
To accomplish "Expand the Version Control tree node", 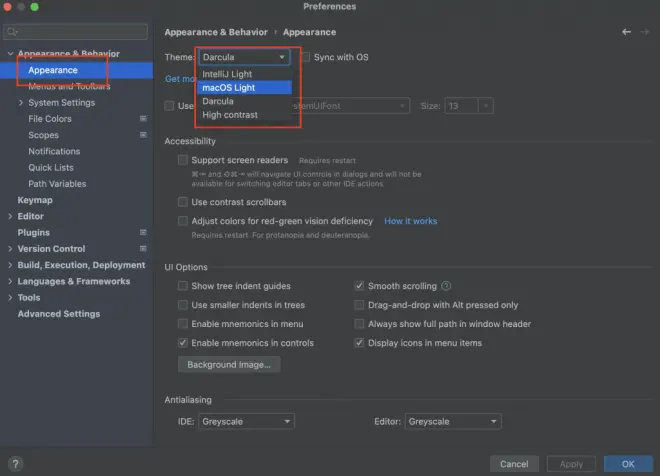I will coord(10,249).
